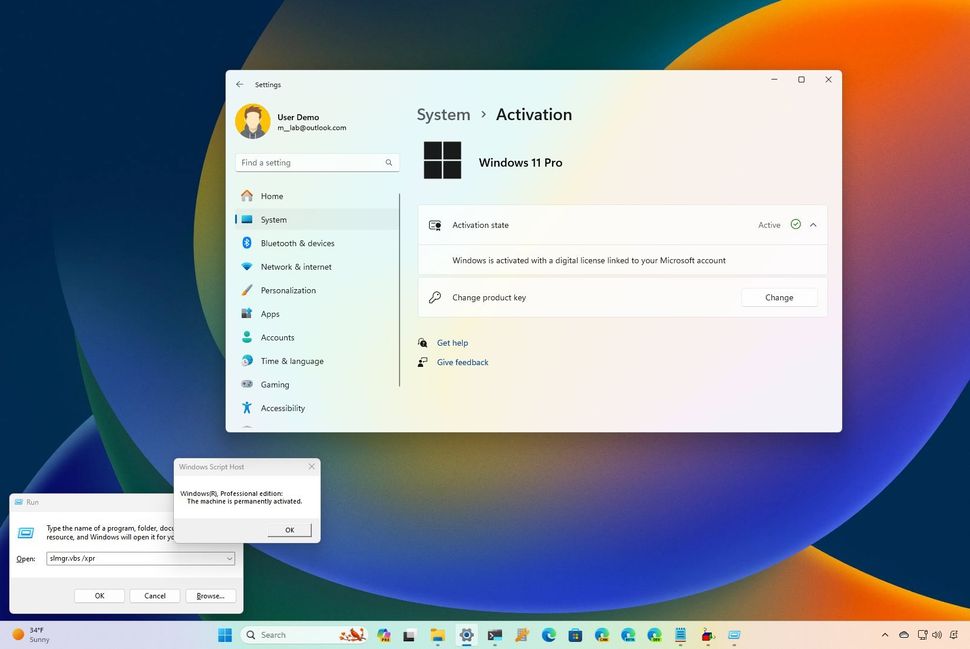970x649 pixels.
Task: Click Change next to Change product key
Action: [x=779, y=297]
